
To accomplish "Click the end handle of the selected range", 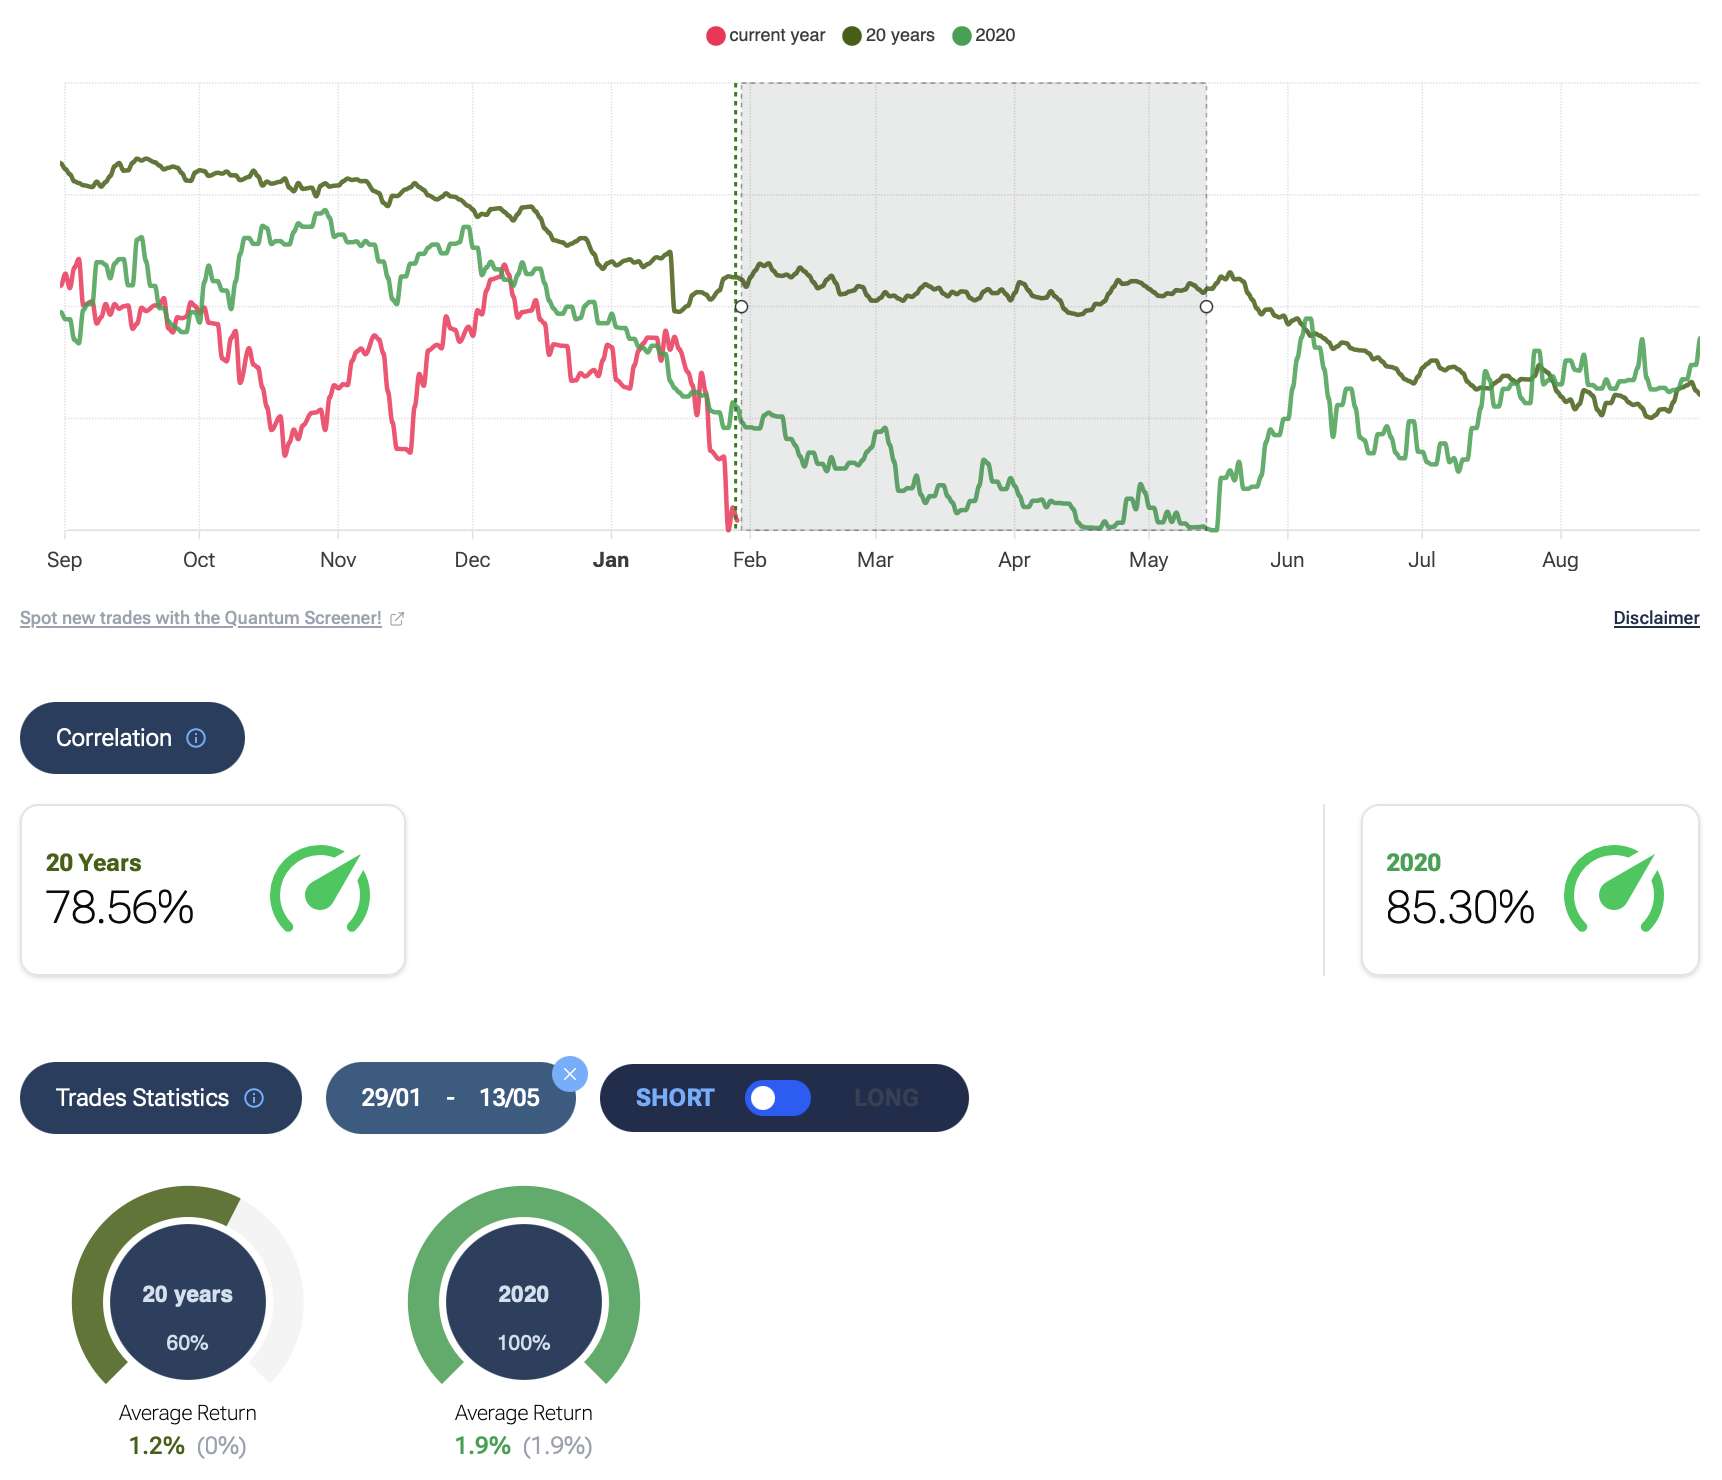I will tap(1206, 307).
